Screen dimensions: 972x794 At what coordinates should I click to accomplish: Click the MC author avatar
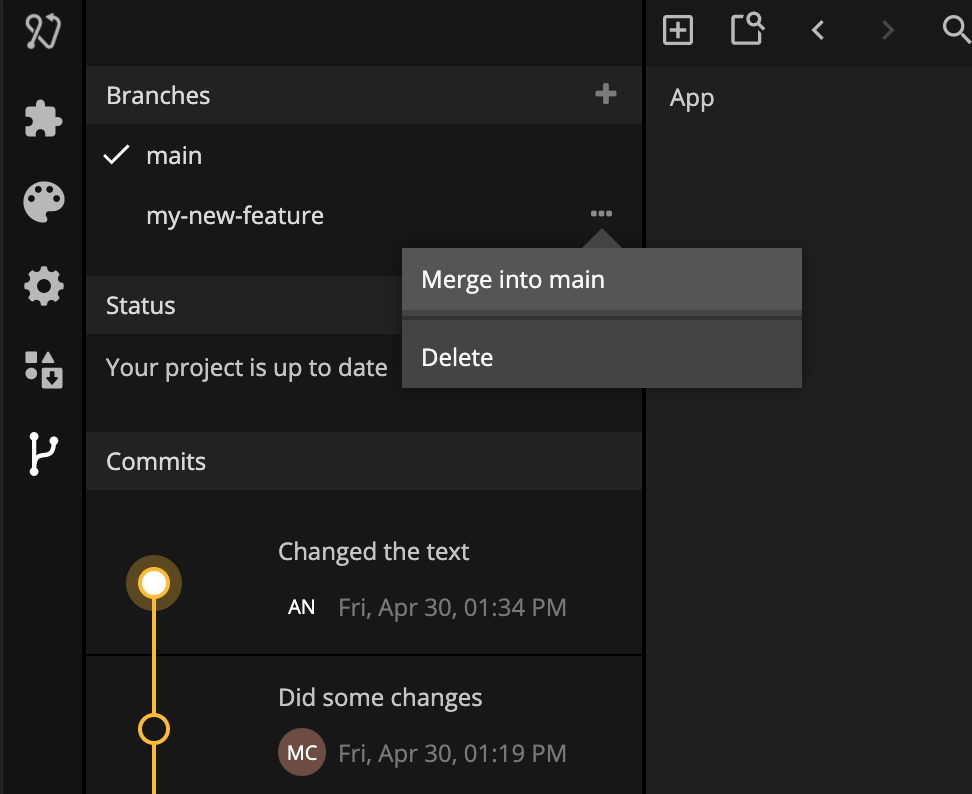(302, 752)
